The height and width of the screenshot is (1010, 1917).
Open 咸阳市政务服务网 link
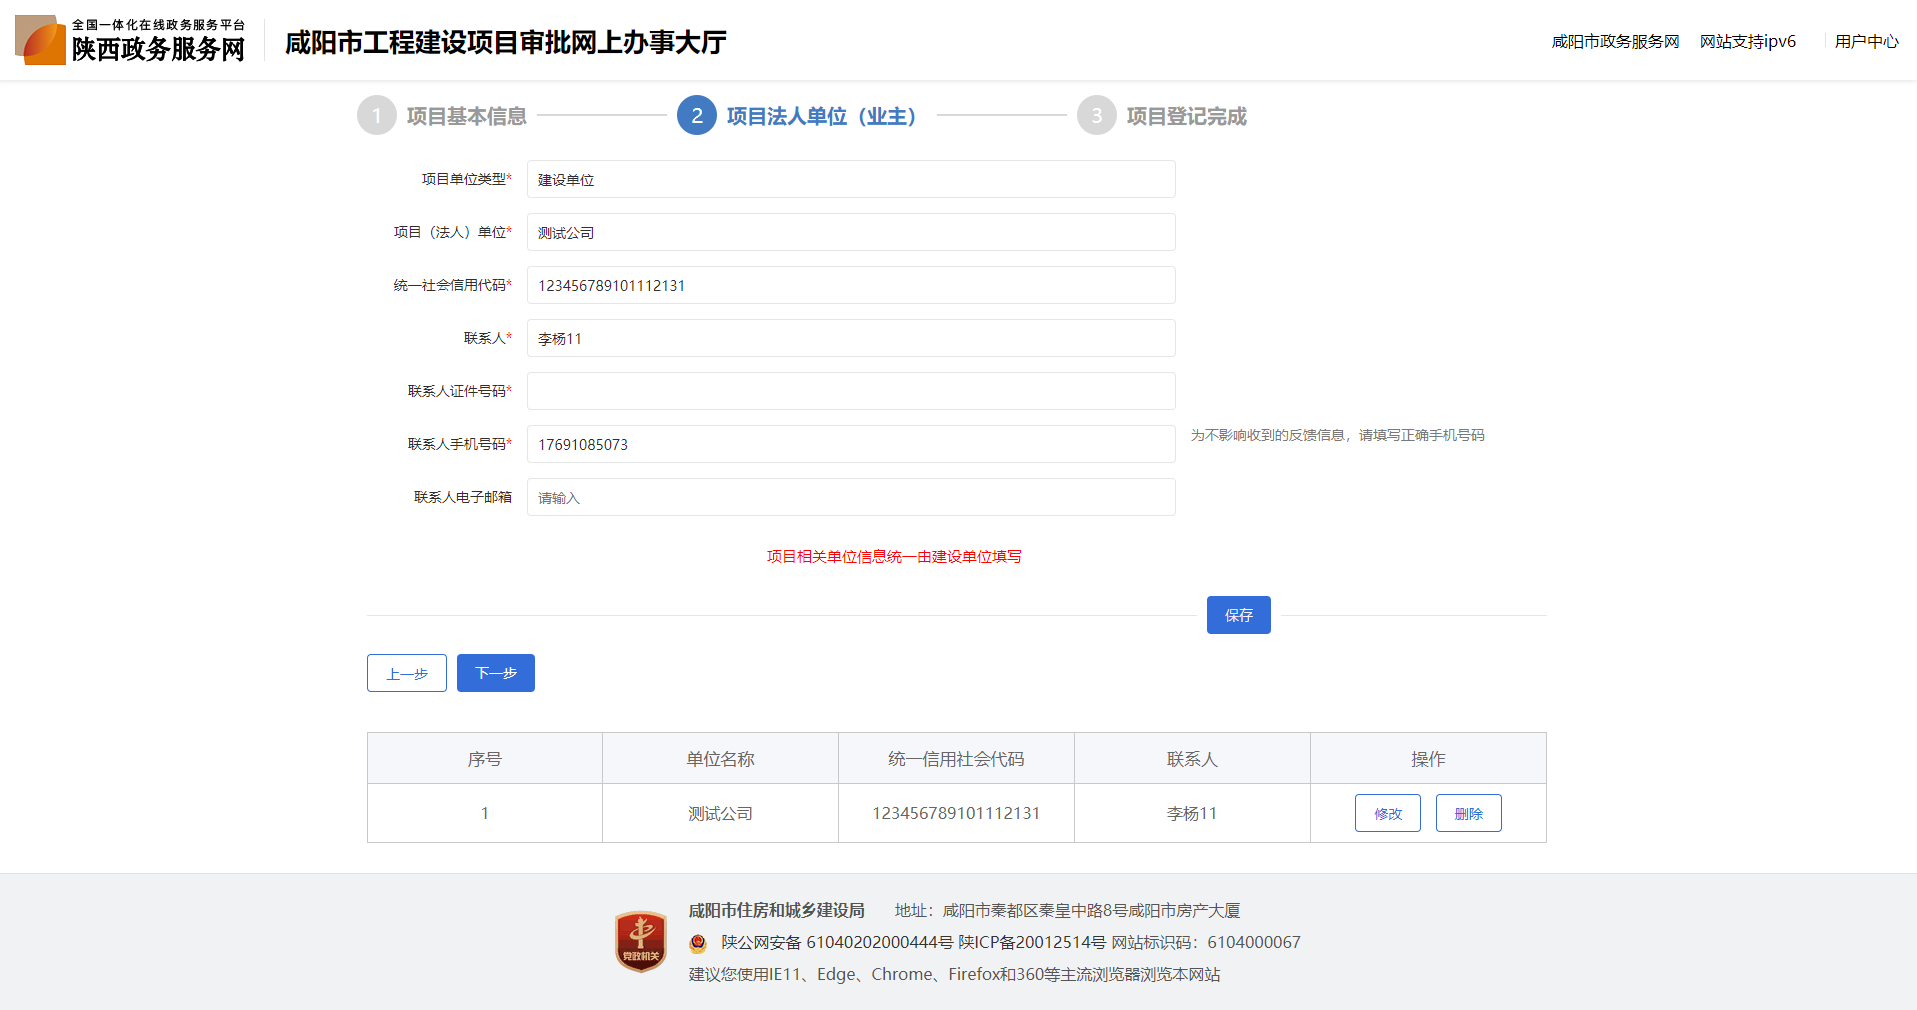1615,41
